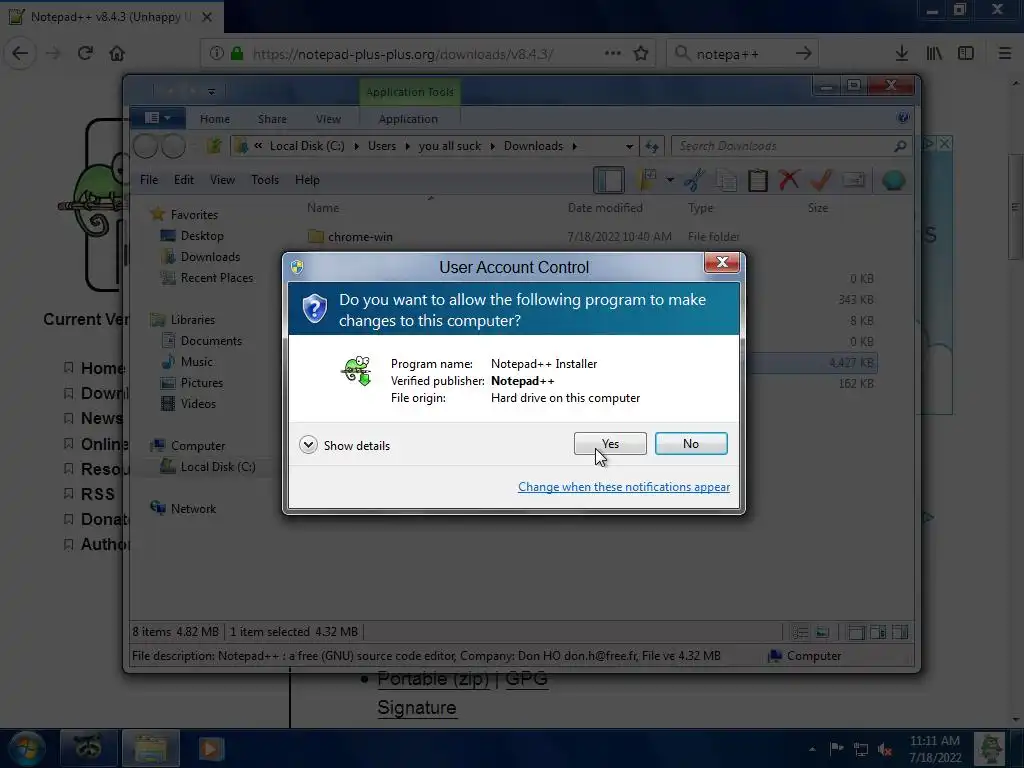Viewport: 1024px width, 768px height.
Task: Open Home ribbon tab in Explorer
Action: point(215,119)
